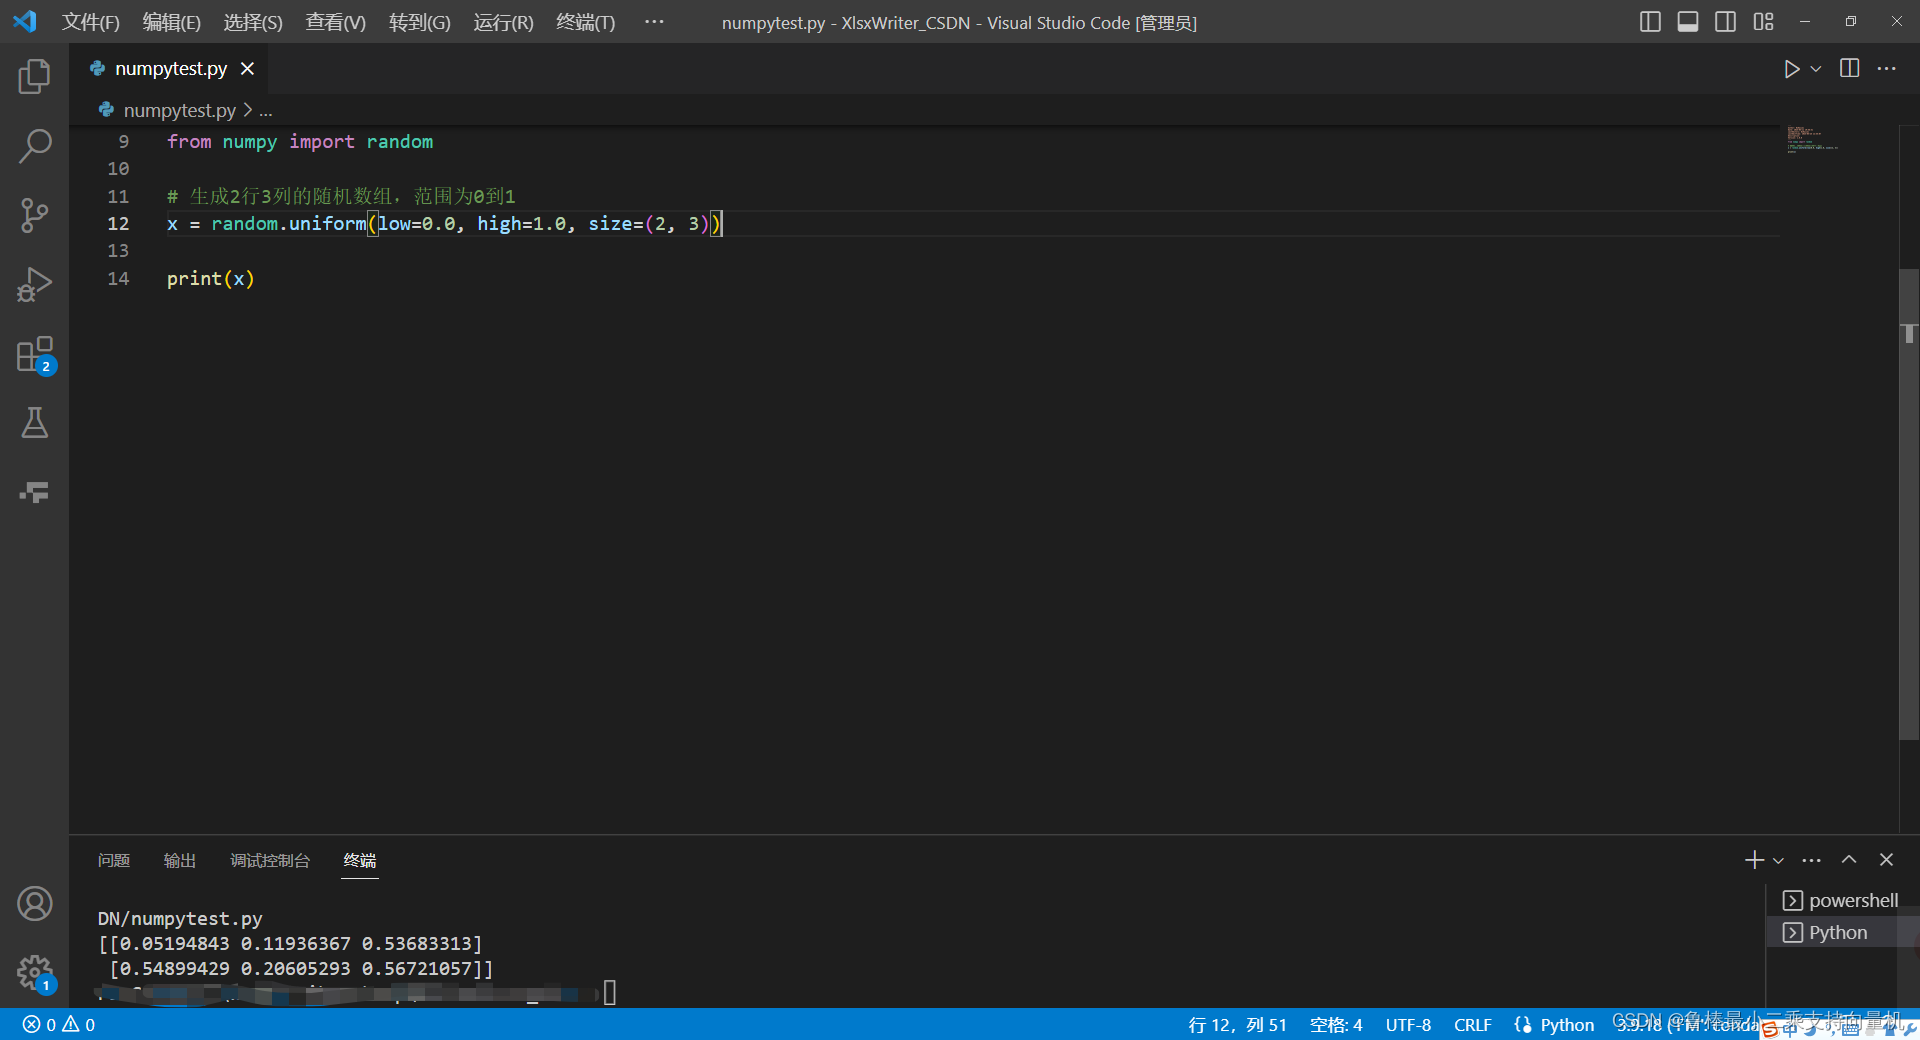Screen dimensions: 1920x1040
Task: Open the 选择(S) menu
Action: pyautogui.click(x=253, y=22)
